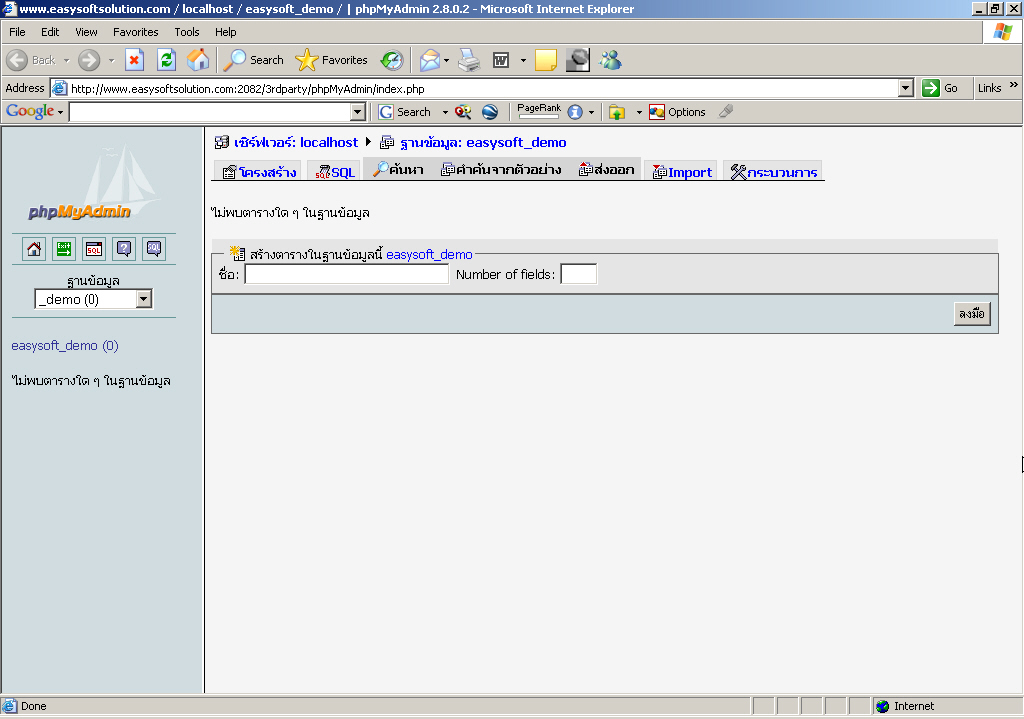Viewport: 1024px width, 719px height.
Task: Expand the Links toolbar chevron
Action: tap(1014, 85)
